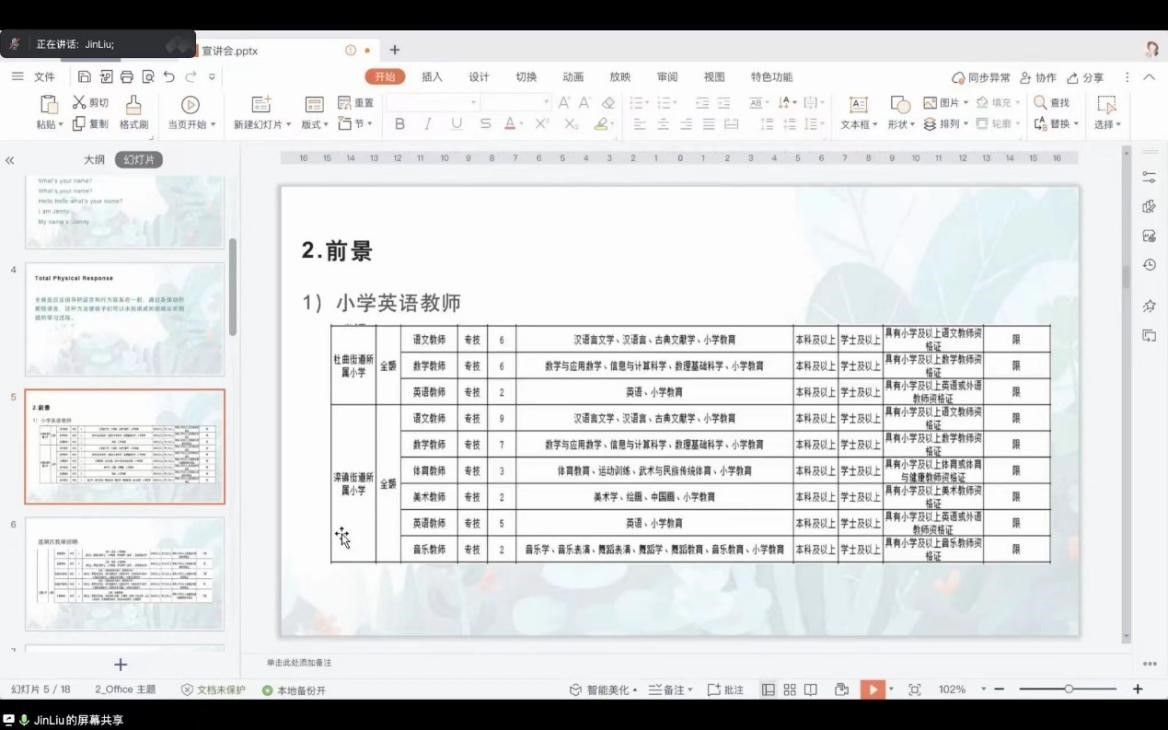The width and height of the screenshot is (1168, 730).
Task: Toggle subscript formatting
Action: [571, 124]
